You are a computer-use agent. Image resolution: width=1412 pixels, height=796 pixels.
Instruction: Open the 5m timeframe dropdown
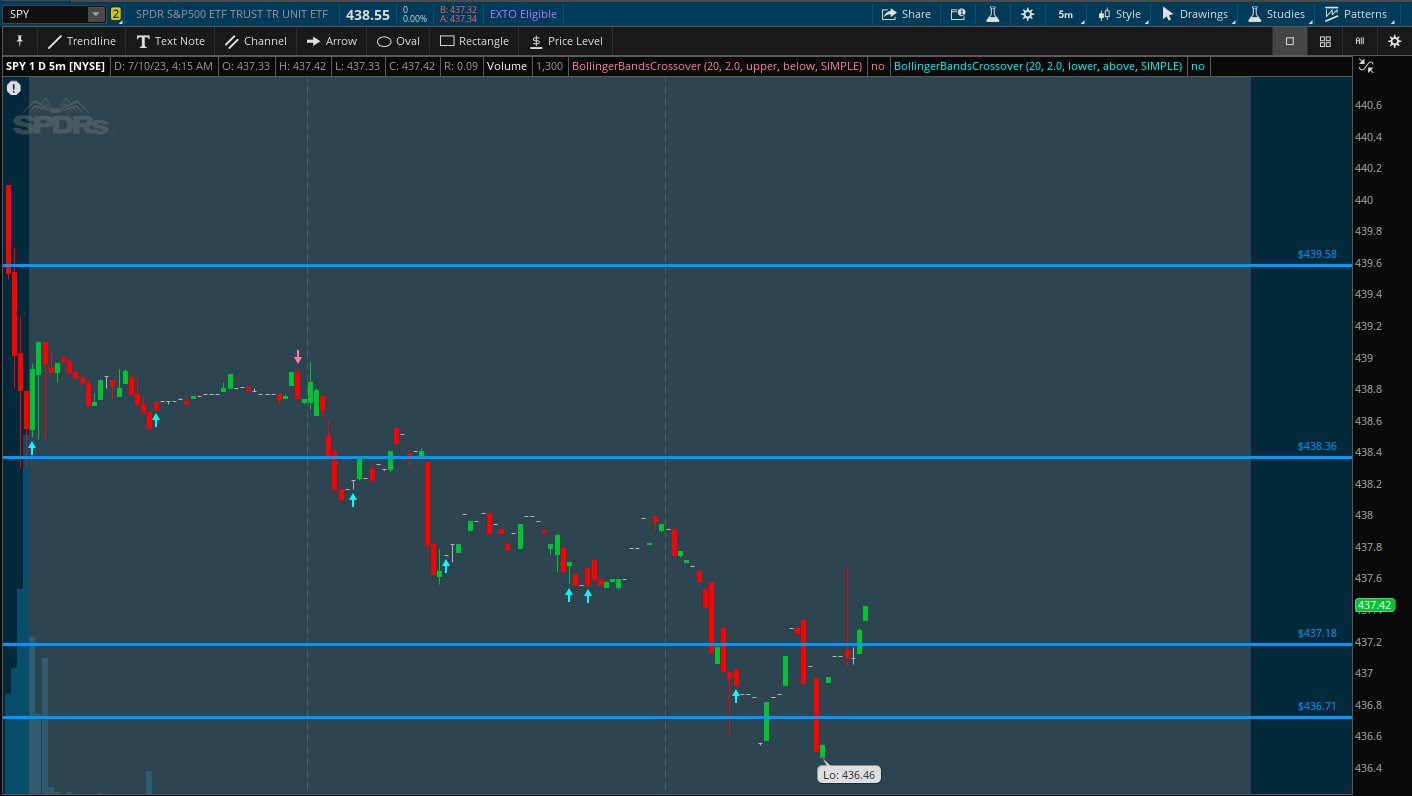point(1065,14)
